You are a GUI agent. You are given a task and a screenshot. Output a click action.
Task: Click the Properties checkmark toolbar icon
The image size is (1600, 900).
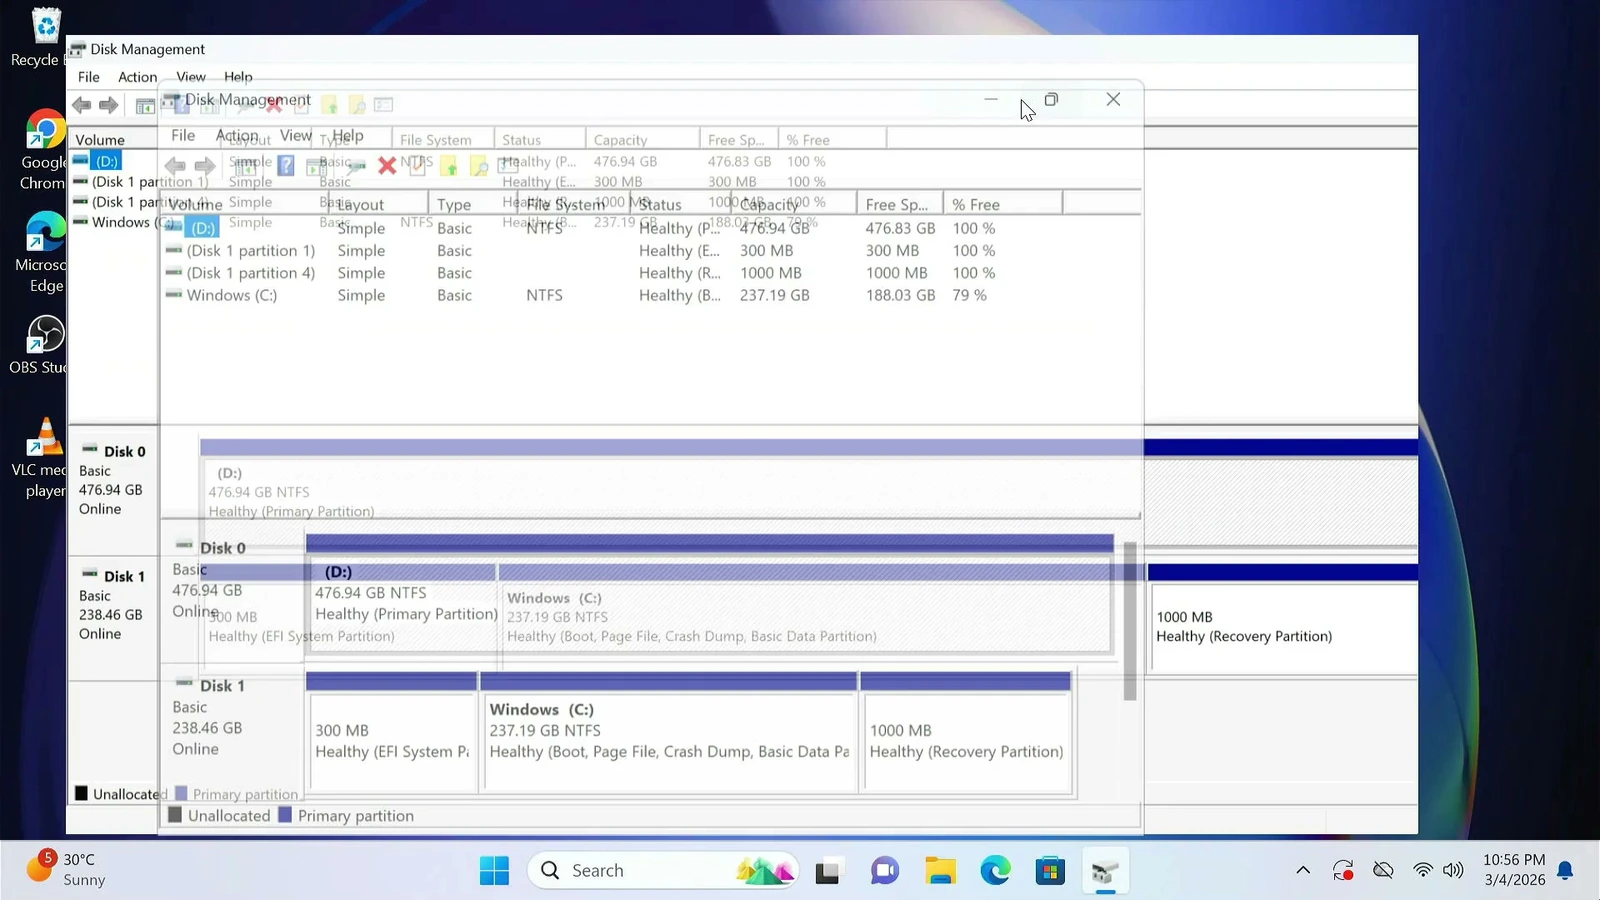tap(417, 166)
